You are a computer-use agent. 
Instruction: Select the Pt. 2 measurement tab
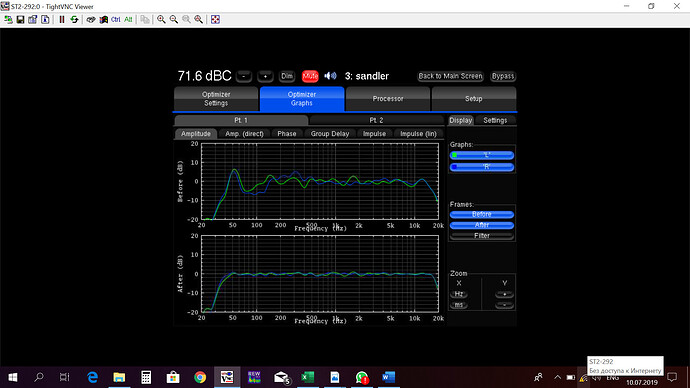376,120
